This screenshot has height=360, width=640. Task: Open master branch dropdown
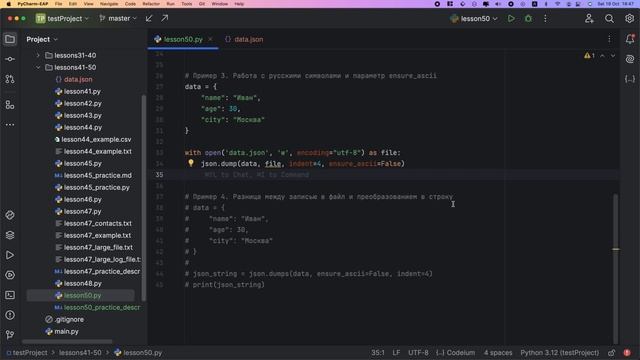[x=118, y=18]
